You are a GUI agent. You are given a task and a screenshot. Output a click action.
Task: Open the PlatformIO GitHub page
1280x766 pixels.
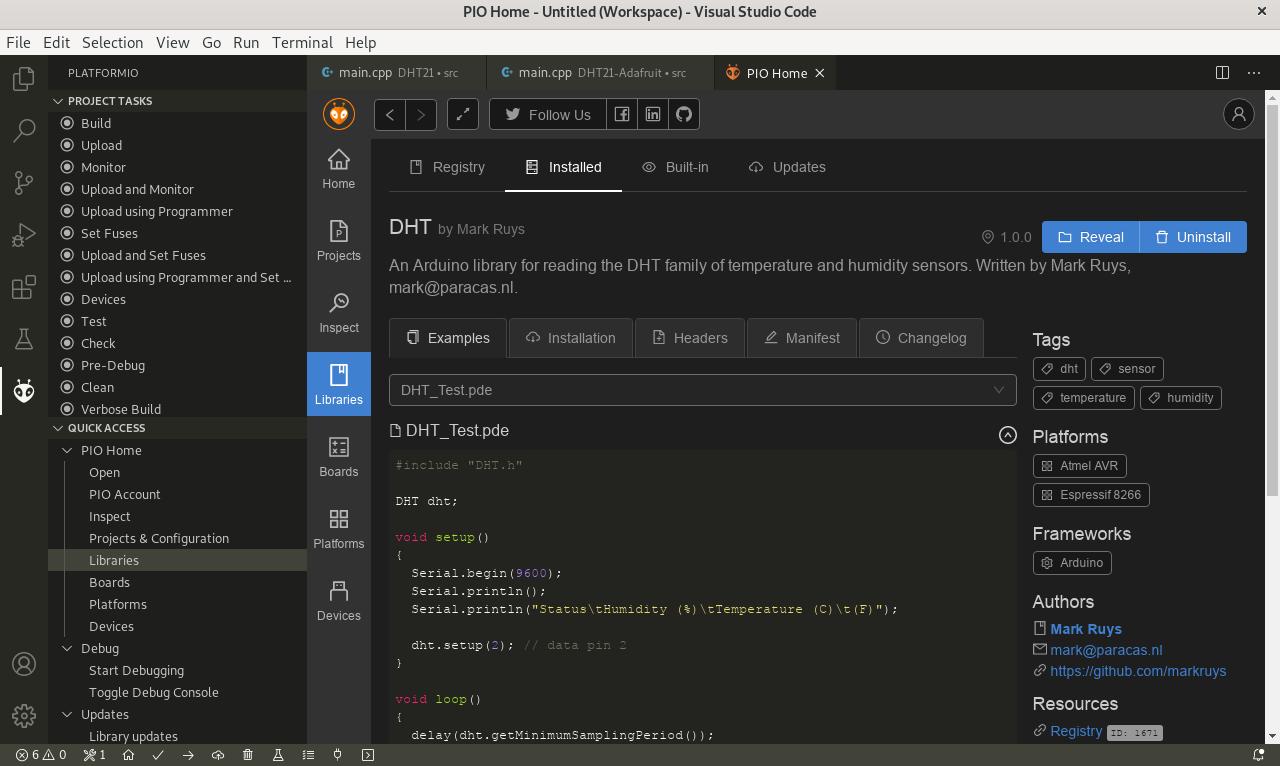[x=684, y=114]
